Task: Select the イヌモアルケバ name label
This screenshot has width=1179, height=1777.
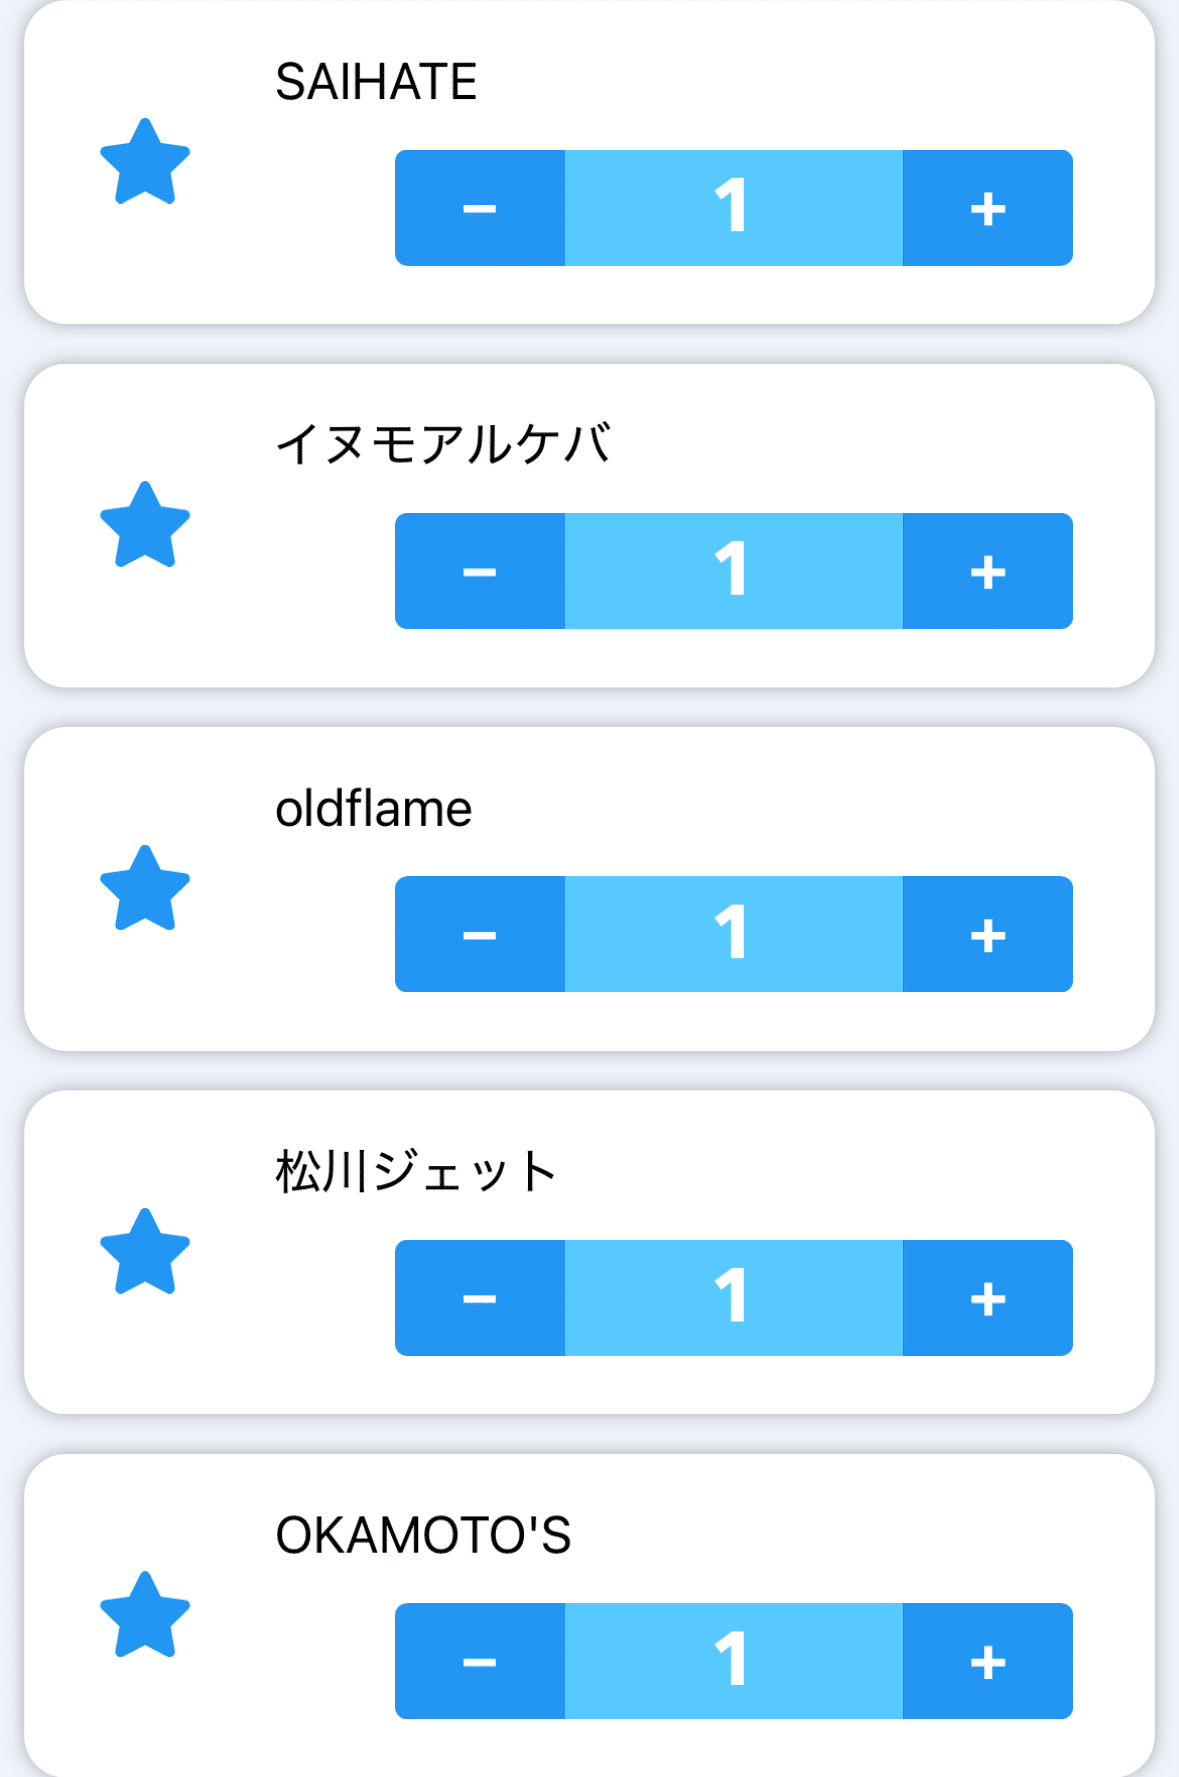Action: point(442,445)
